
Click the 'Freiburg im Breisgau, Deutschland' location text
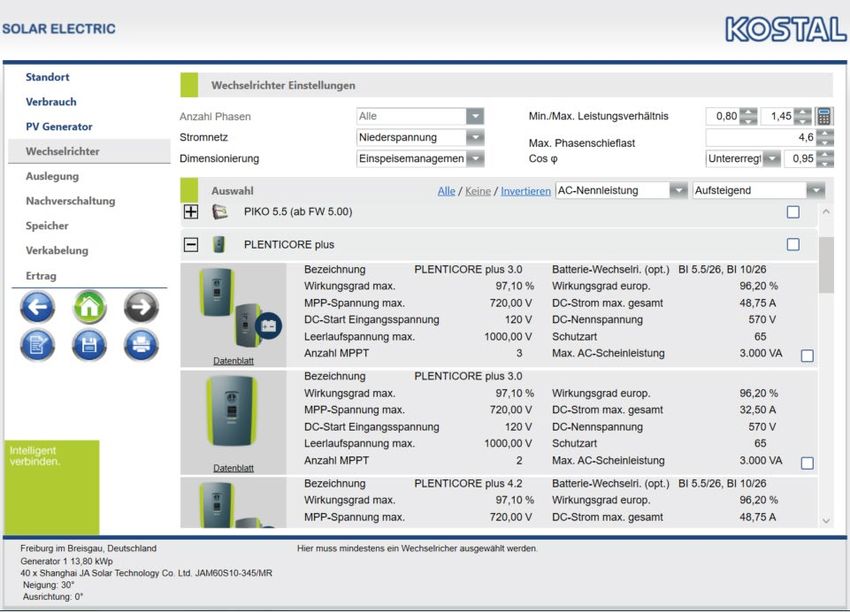tap(88, 549)
